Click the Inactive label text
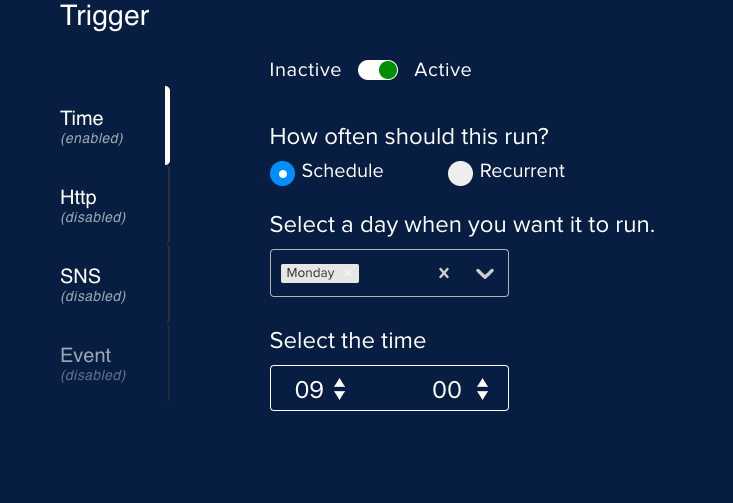Image resolution: width=733 pixels, height=503 pixels. click(305, 70)
